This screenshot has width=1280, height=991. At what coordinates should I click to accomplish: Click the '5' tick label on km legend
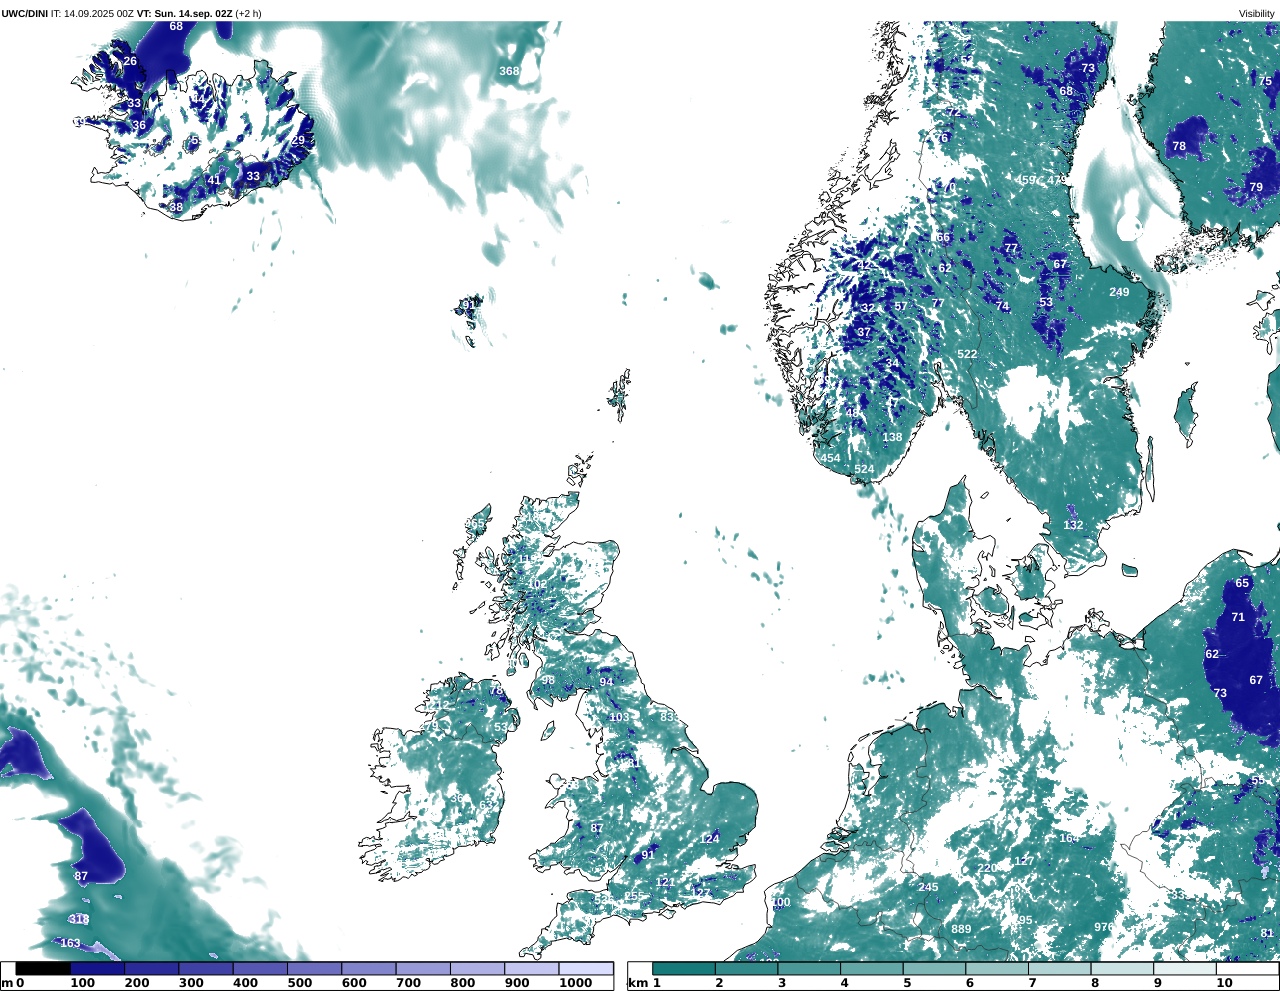[907, 983]
